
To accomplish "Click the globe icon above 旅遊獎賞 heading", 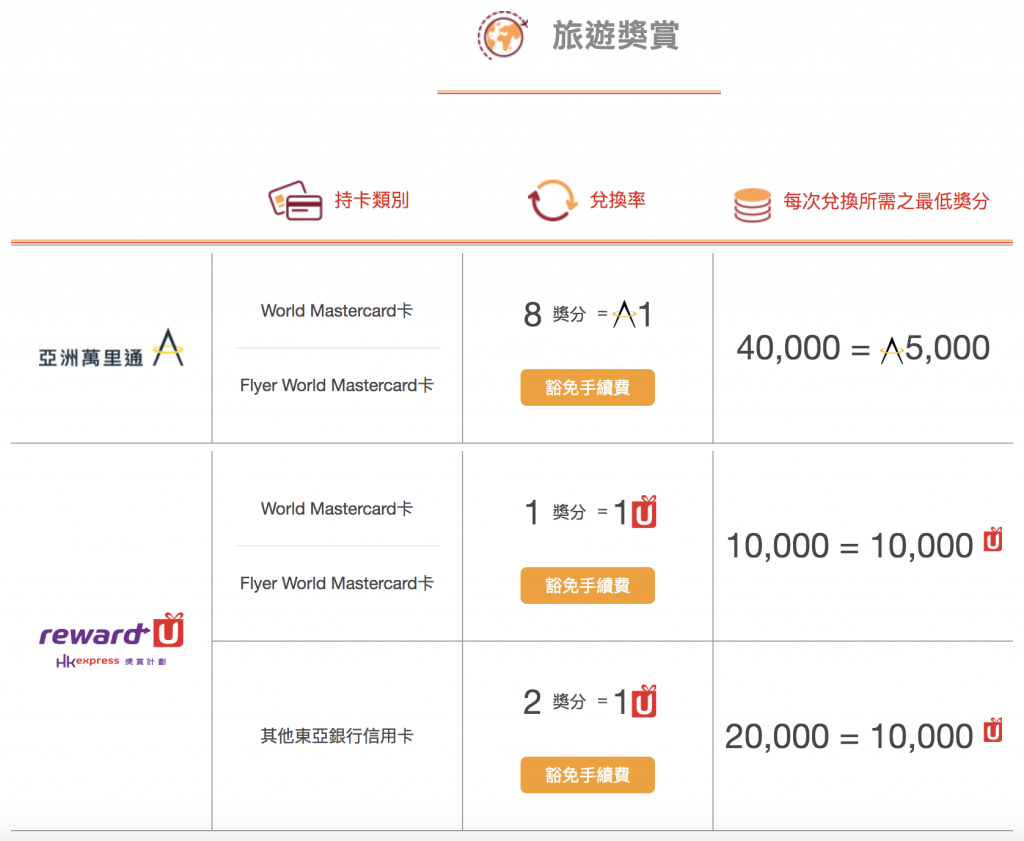I will pos(502,33).
